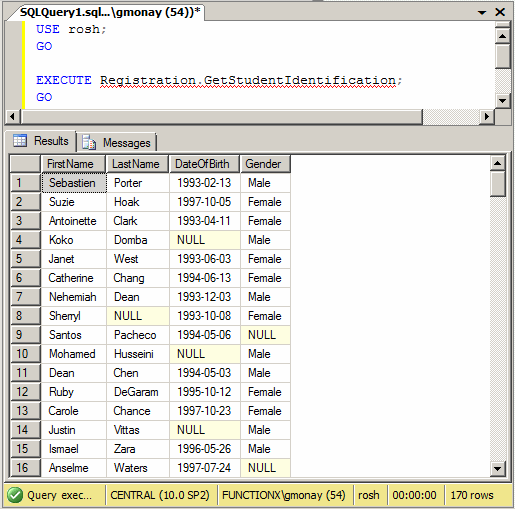Select the cell 'Sebastien'
Viewport: 515px width, 509px height.
74,183
